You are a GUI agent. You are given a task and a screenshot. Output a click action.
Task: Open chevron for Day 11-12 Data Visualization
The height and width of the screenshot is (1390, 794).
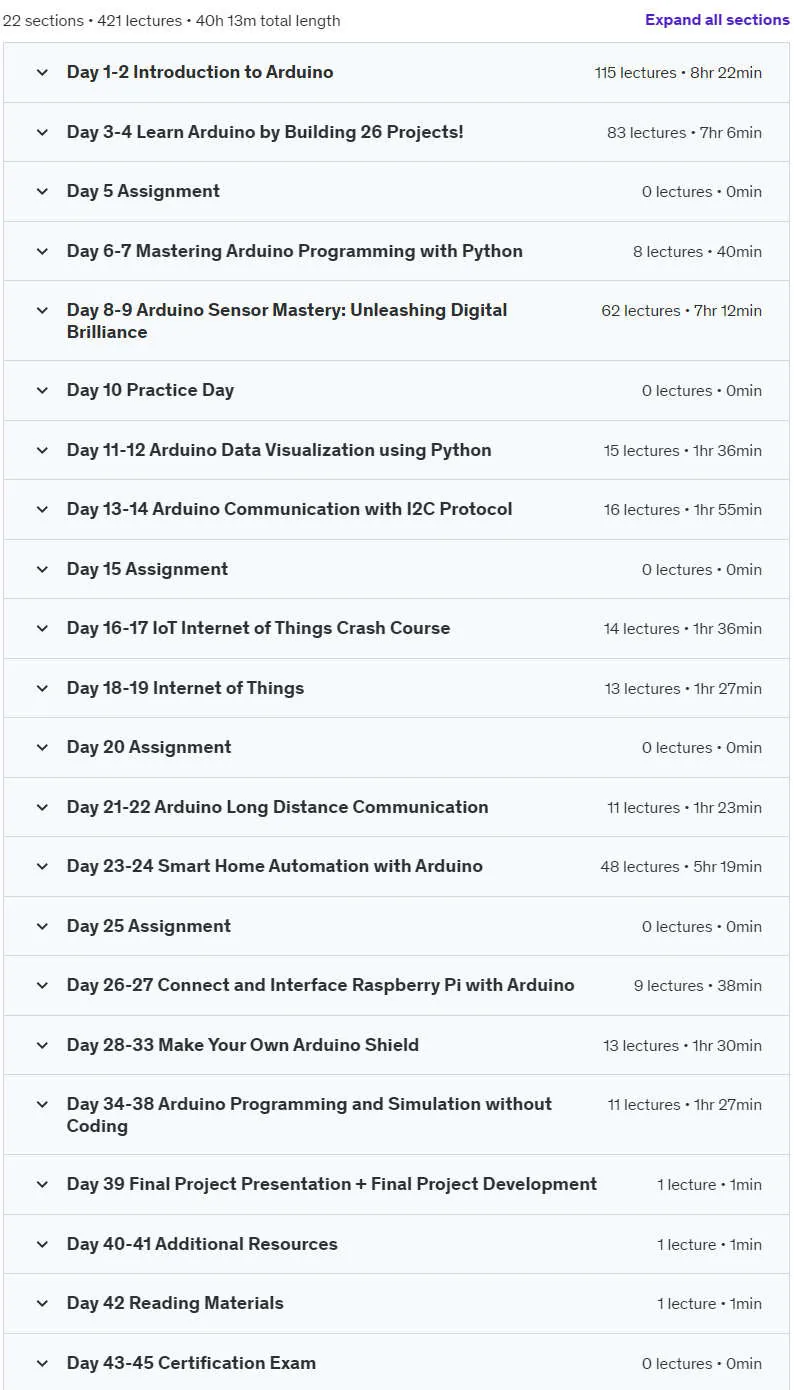tap(42, 450)
